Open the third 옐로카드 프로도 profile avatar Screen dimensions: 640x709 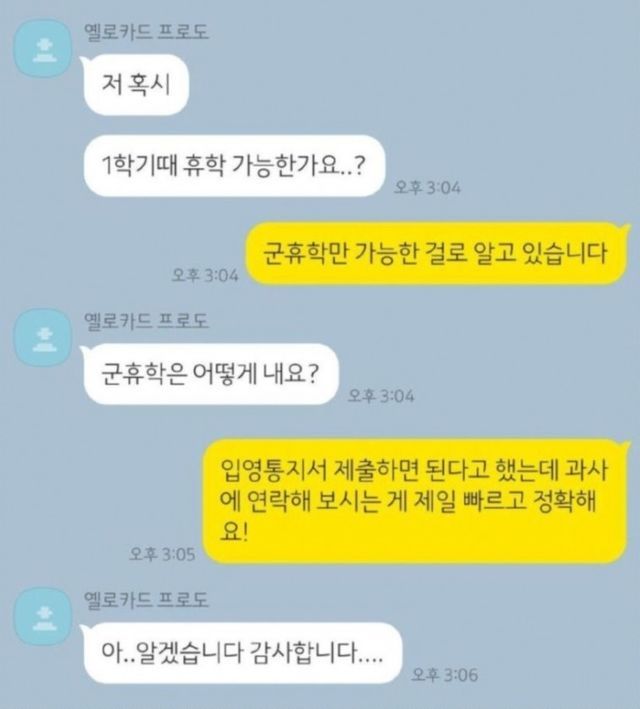tap(43, 616)
